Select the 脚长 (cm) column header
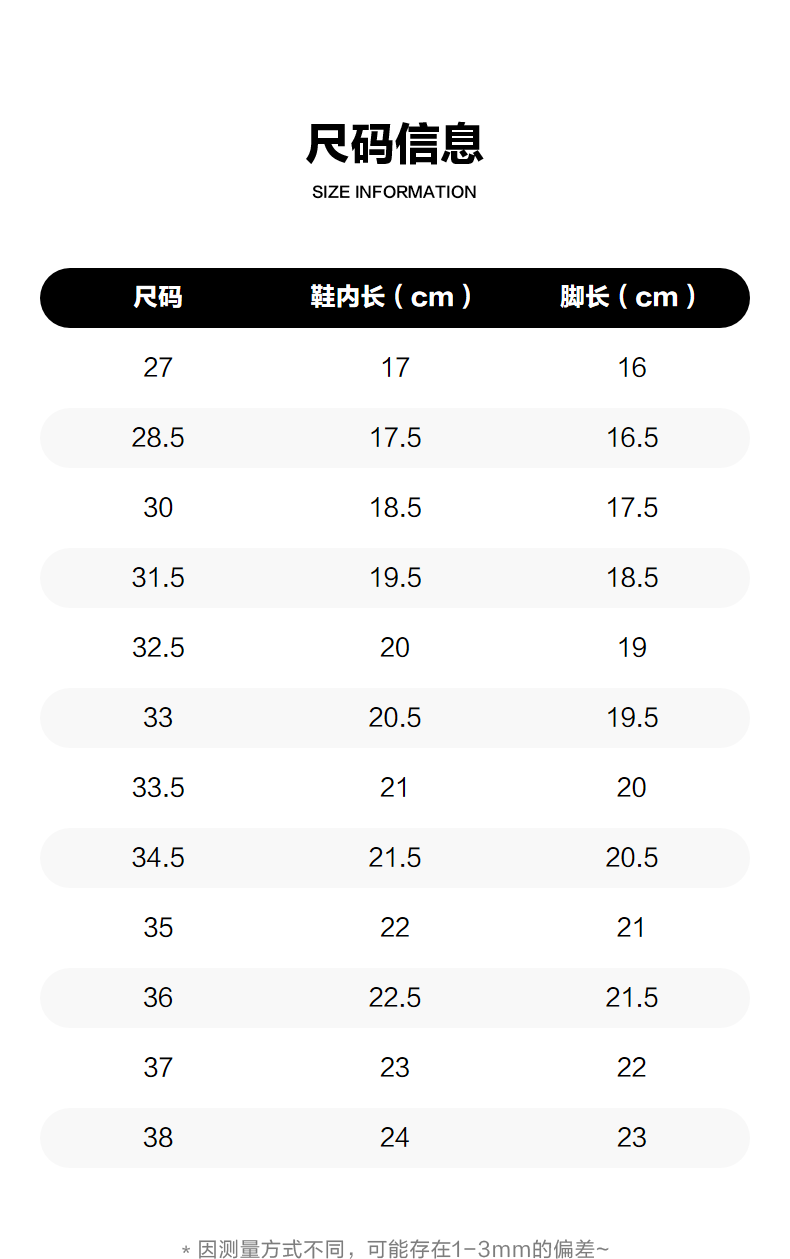The height and width of the screenshot is (1259, 790). pyautogui.click(x=629, y=297)
